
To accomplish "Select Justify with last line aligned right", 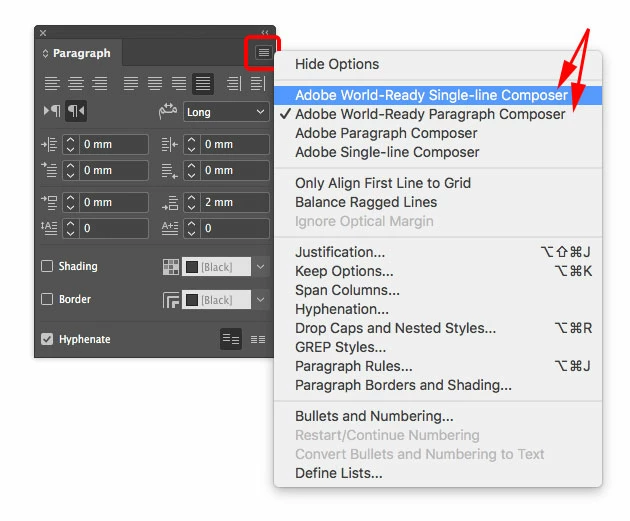I will (x=179, y=84).
